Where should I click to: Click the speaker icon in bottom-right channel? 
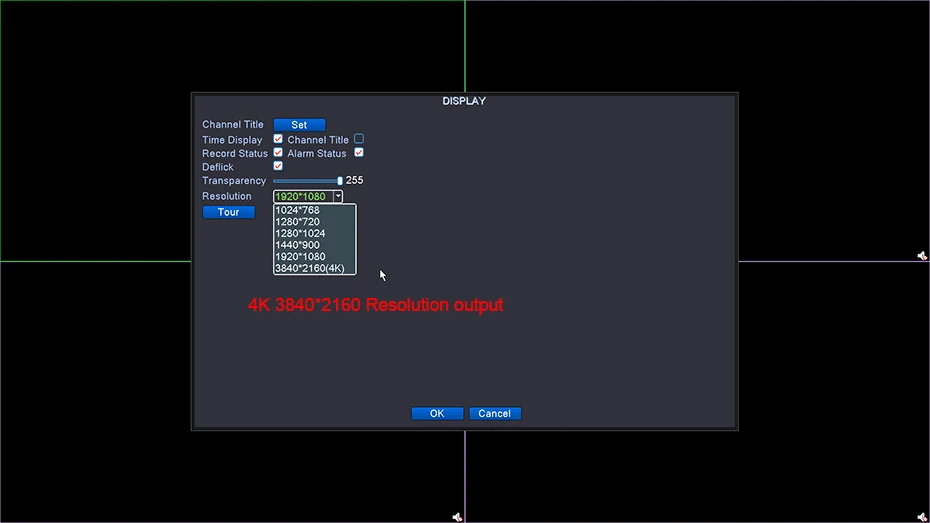coord(922,517)
